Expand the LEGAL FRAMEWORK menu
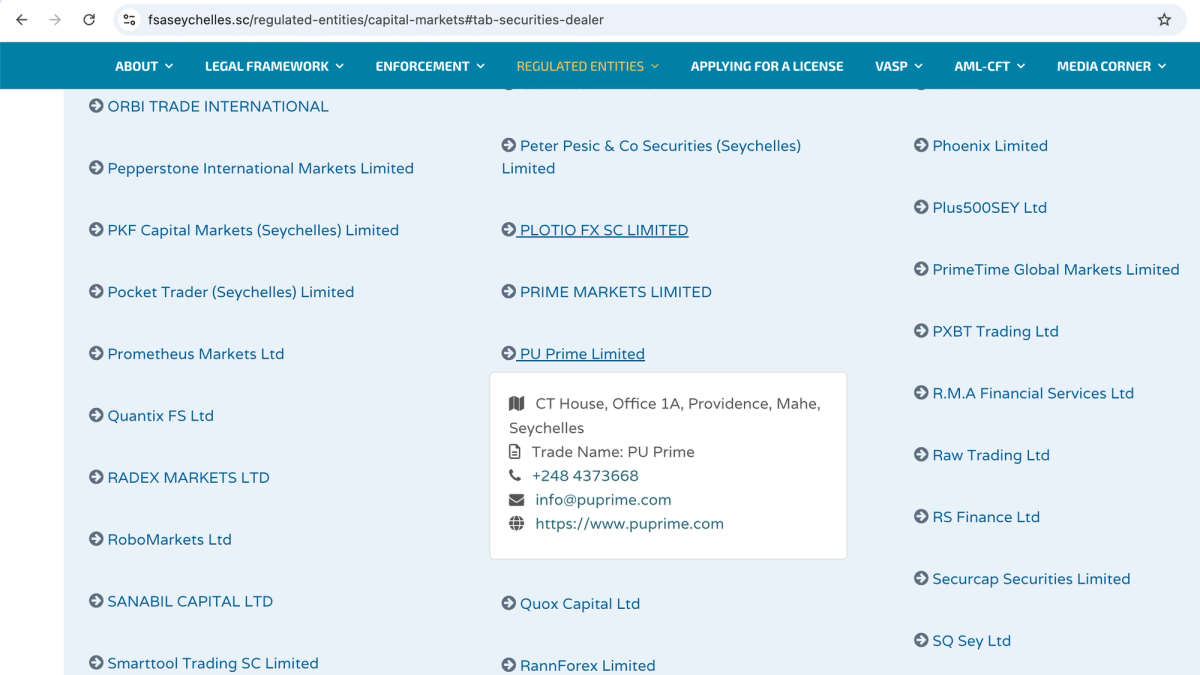The width and height of the screenshot is (1200, 675). pos(274,66)
